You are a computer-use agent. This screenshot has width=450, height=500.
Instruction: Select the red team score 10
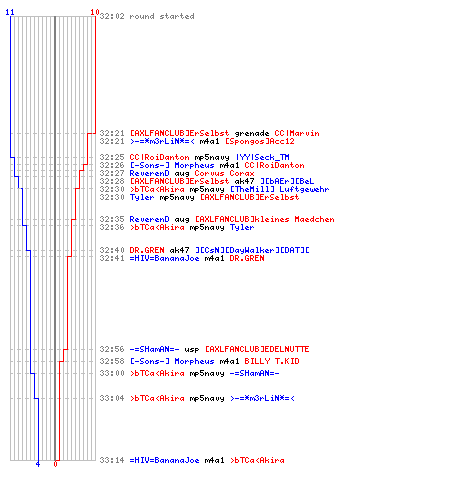click(95, 12)
